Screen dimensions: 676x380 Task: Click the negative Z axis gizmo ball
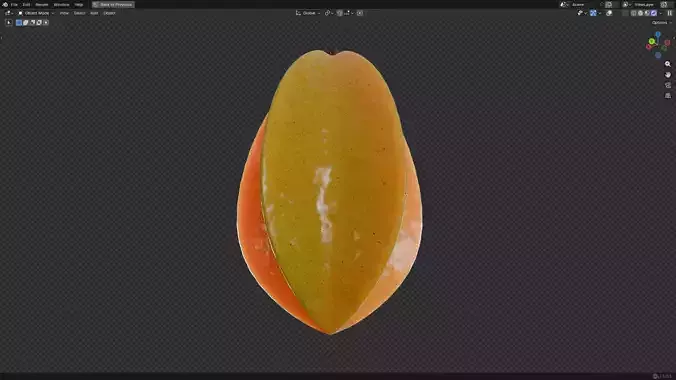pos(658,55)
